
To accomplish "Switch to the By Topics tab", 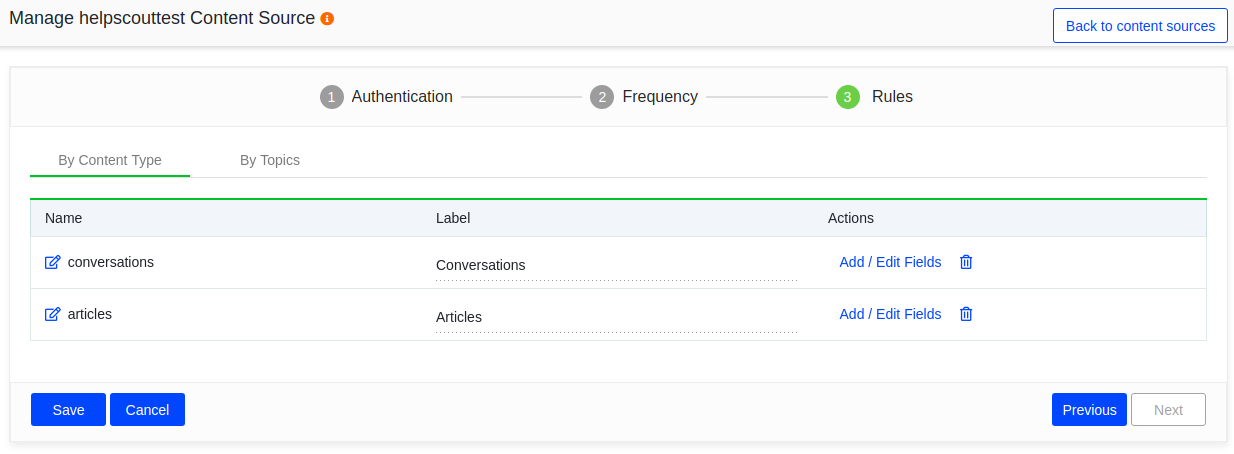I will click(x=270, y=160).
